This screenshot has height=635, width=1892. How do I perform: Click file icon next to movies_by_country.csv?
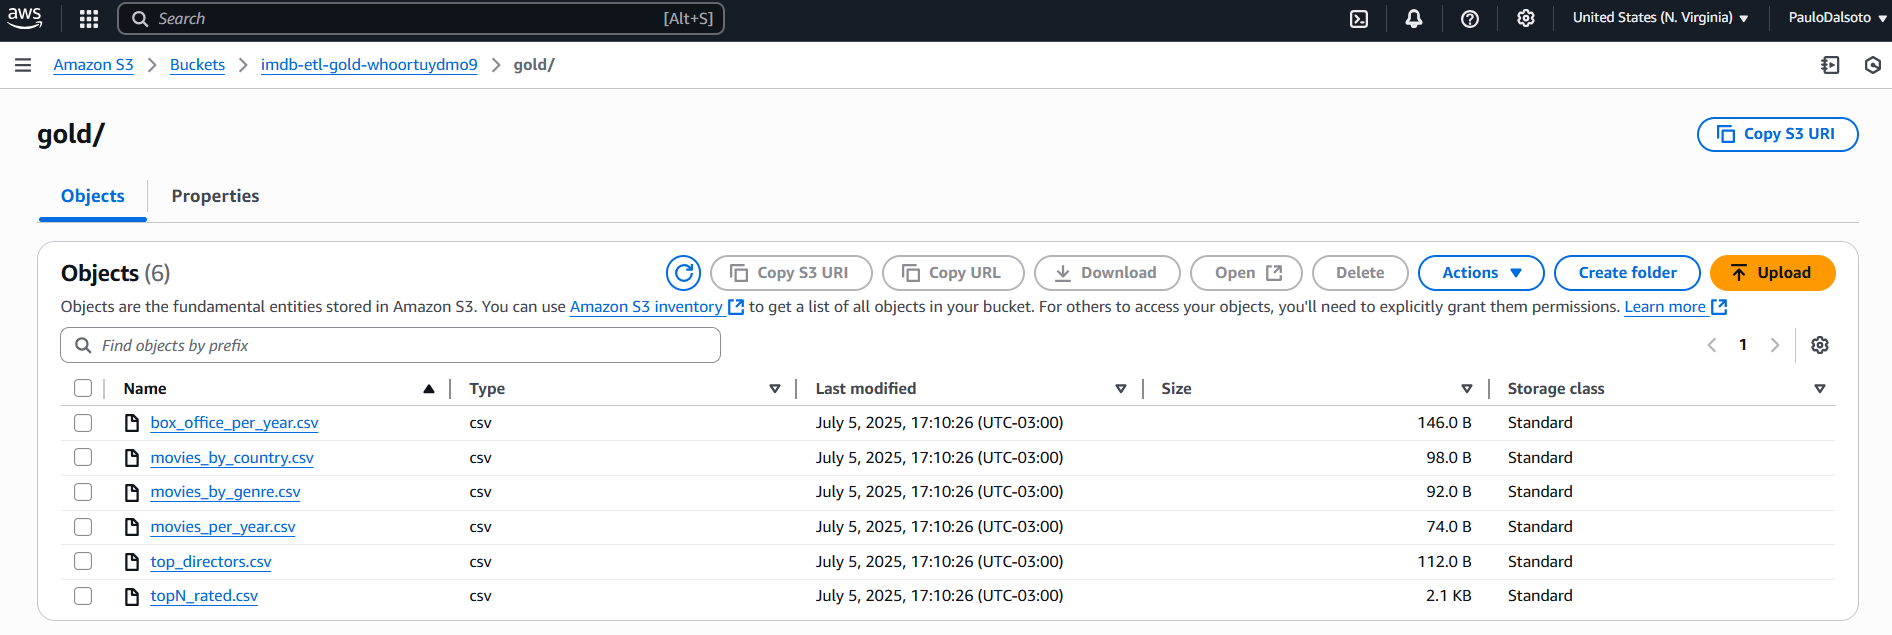point(131,458)
